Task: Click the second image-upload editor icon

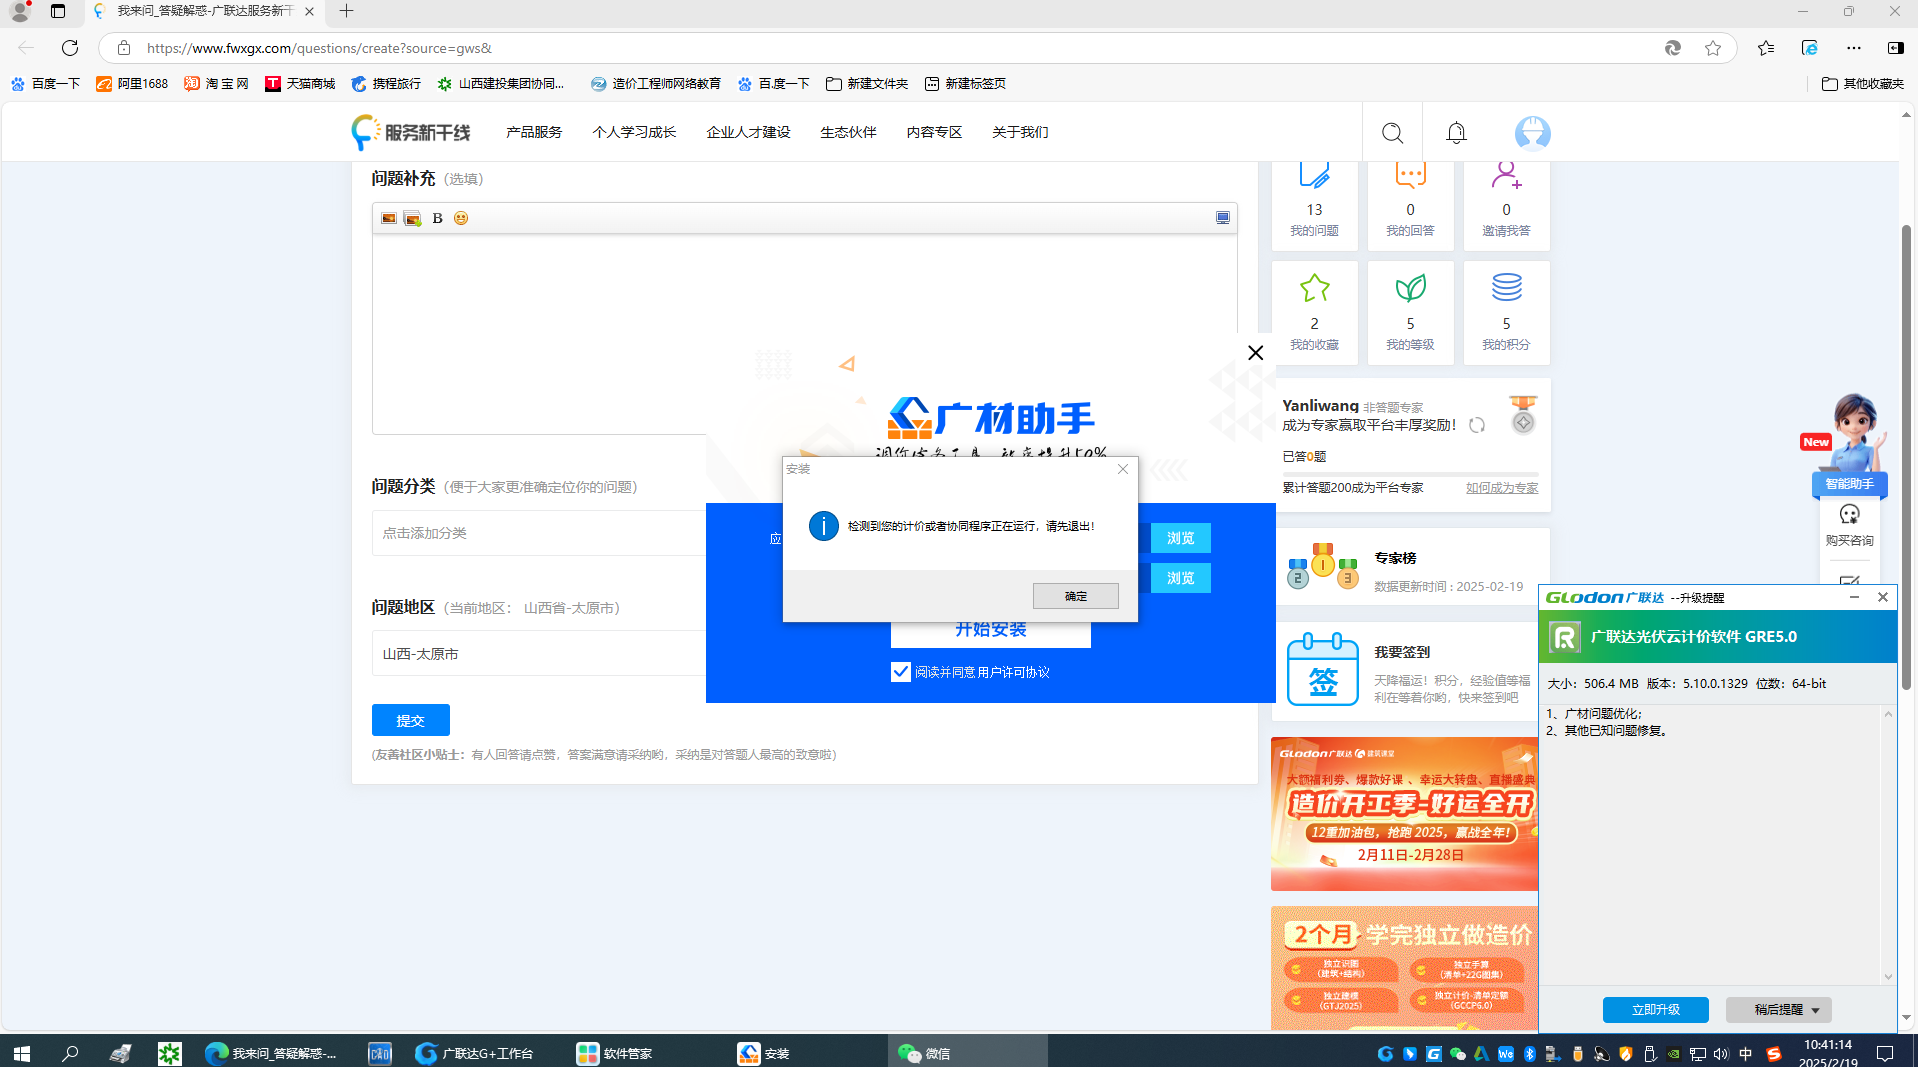Action: pyautogui.click(x=412, y=218)
